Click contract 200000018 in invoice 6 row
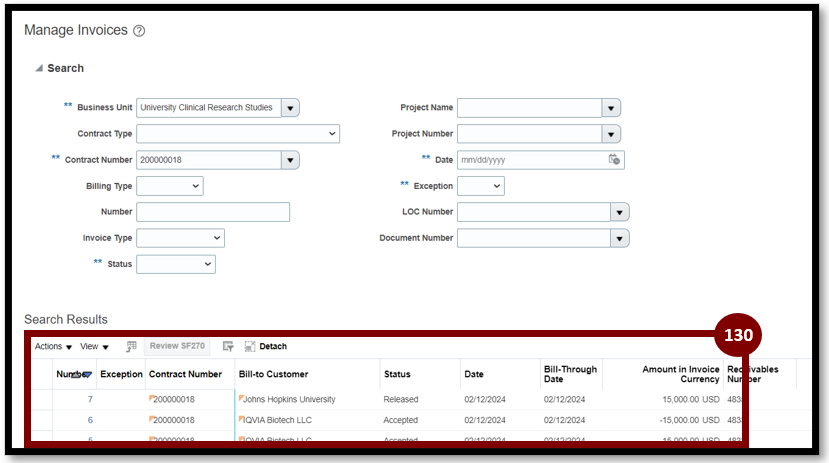 click(174, 420)
